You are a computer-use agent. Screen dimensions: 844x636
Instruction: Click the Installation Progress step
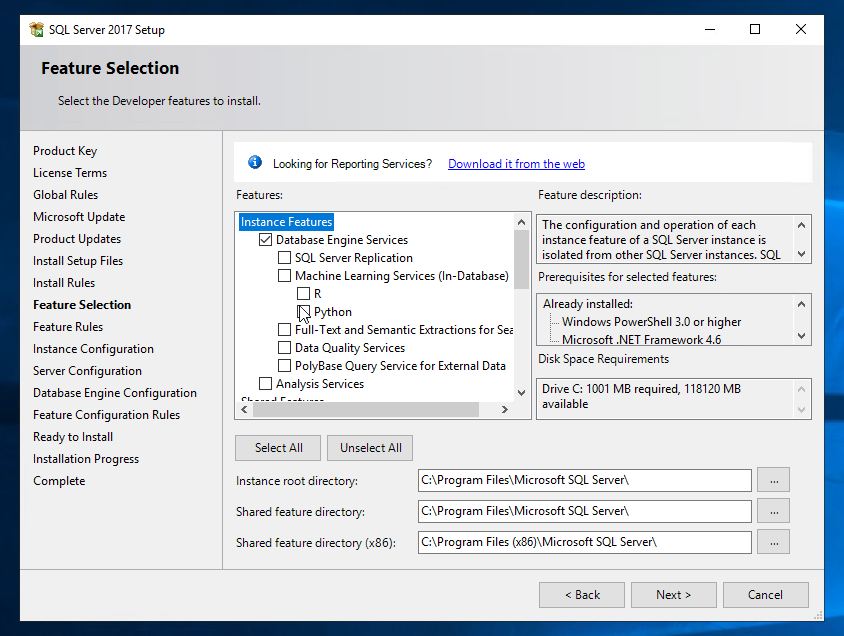tap(86, 459)
